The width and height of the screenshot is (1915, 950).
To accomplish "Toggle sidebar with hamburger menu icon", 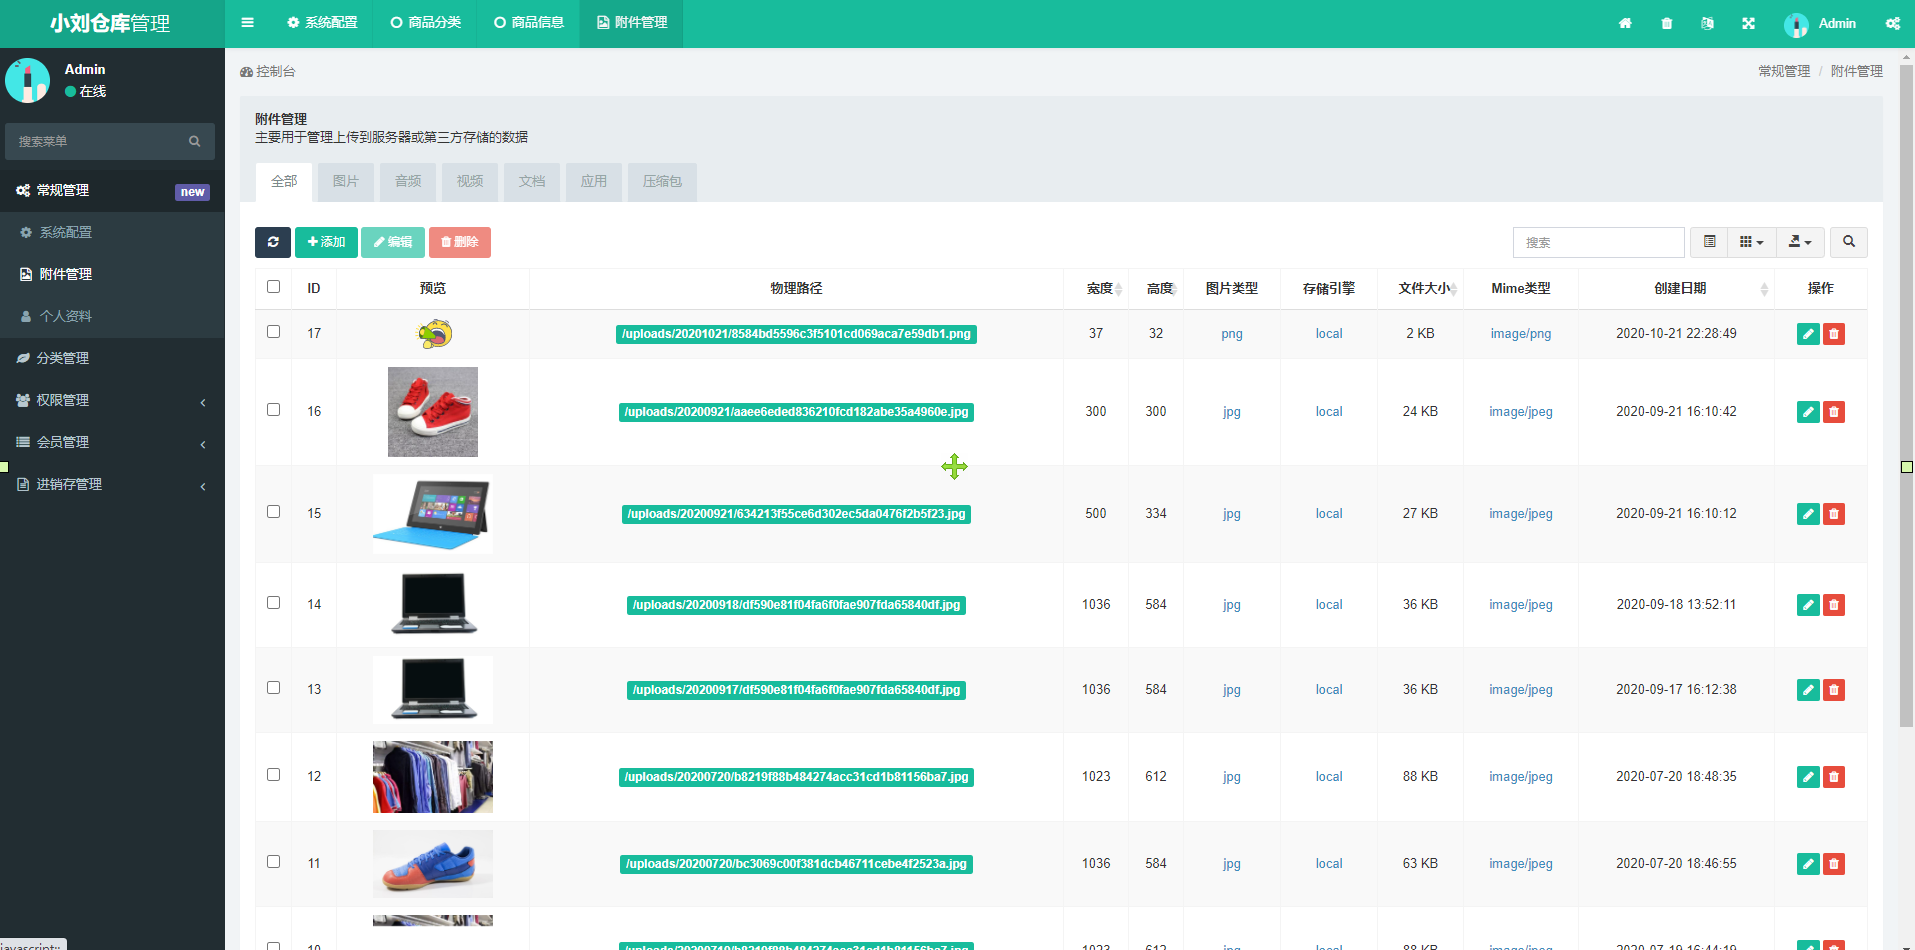I will (x=247, y=23).
